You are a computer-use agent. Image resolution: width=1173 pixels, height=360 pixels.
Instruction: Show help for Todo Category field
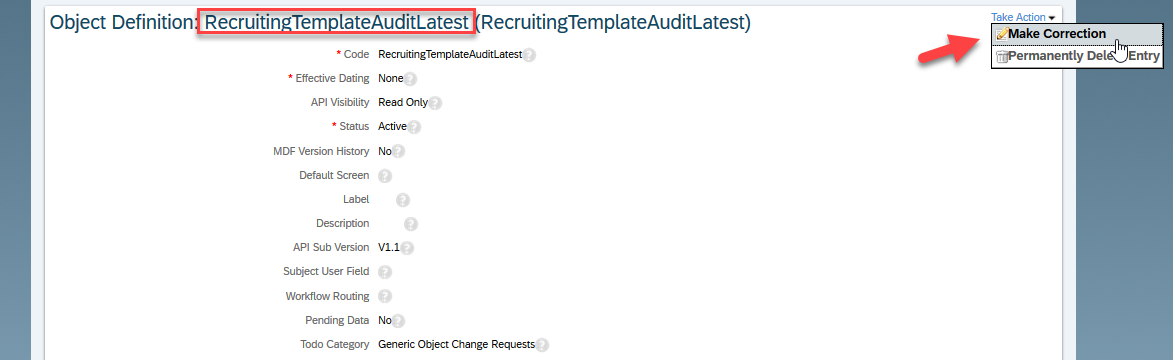click(x=542, y=345)
